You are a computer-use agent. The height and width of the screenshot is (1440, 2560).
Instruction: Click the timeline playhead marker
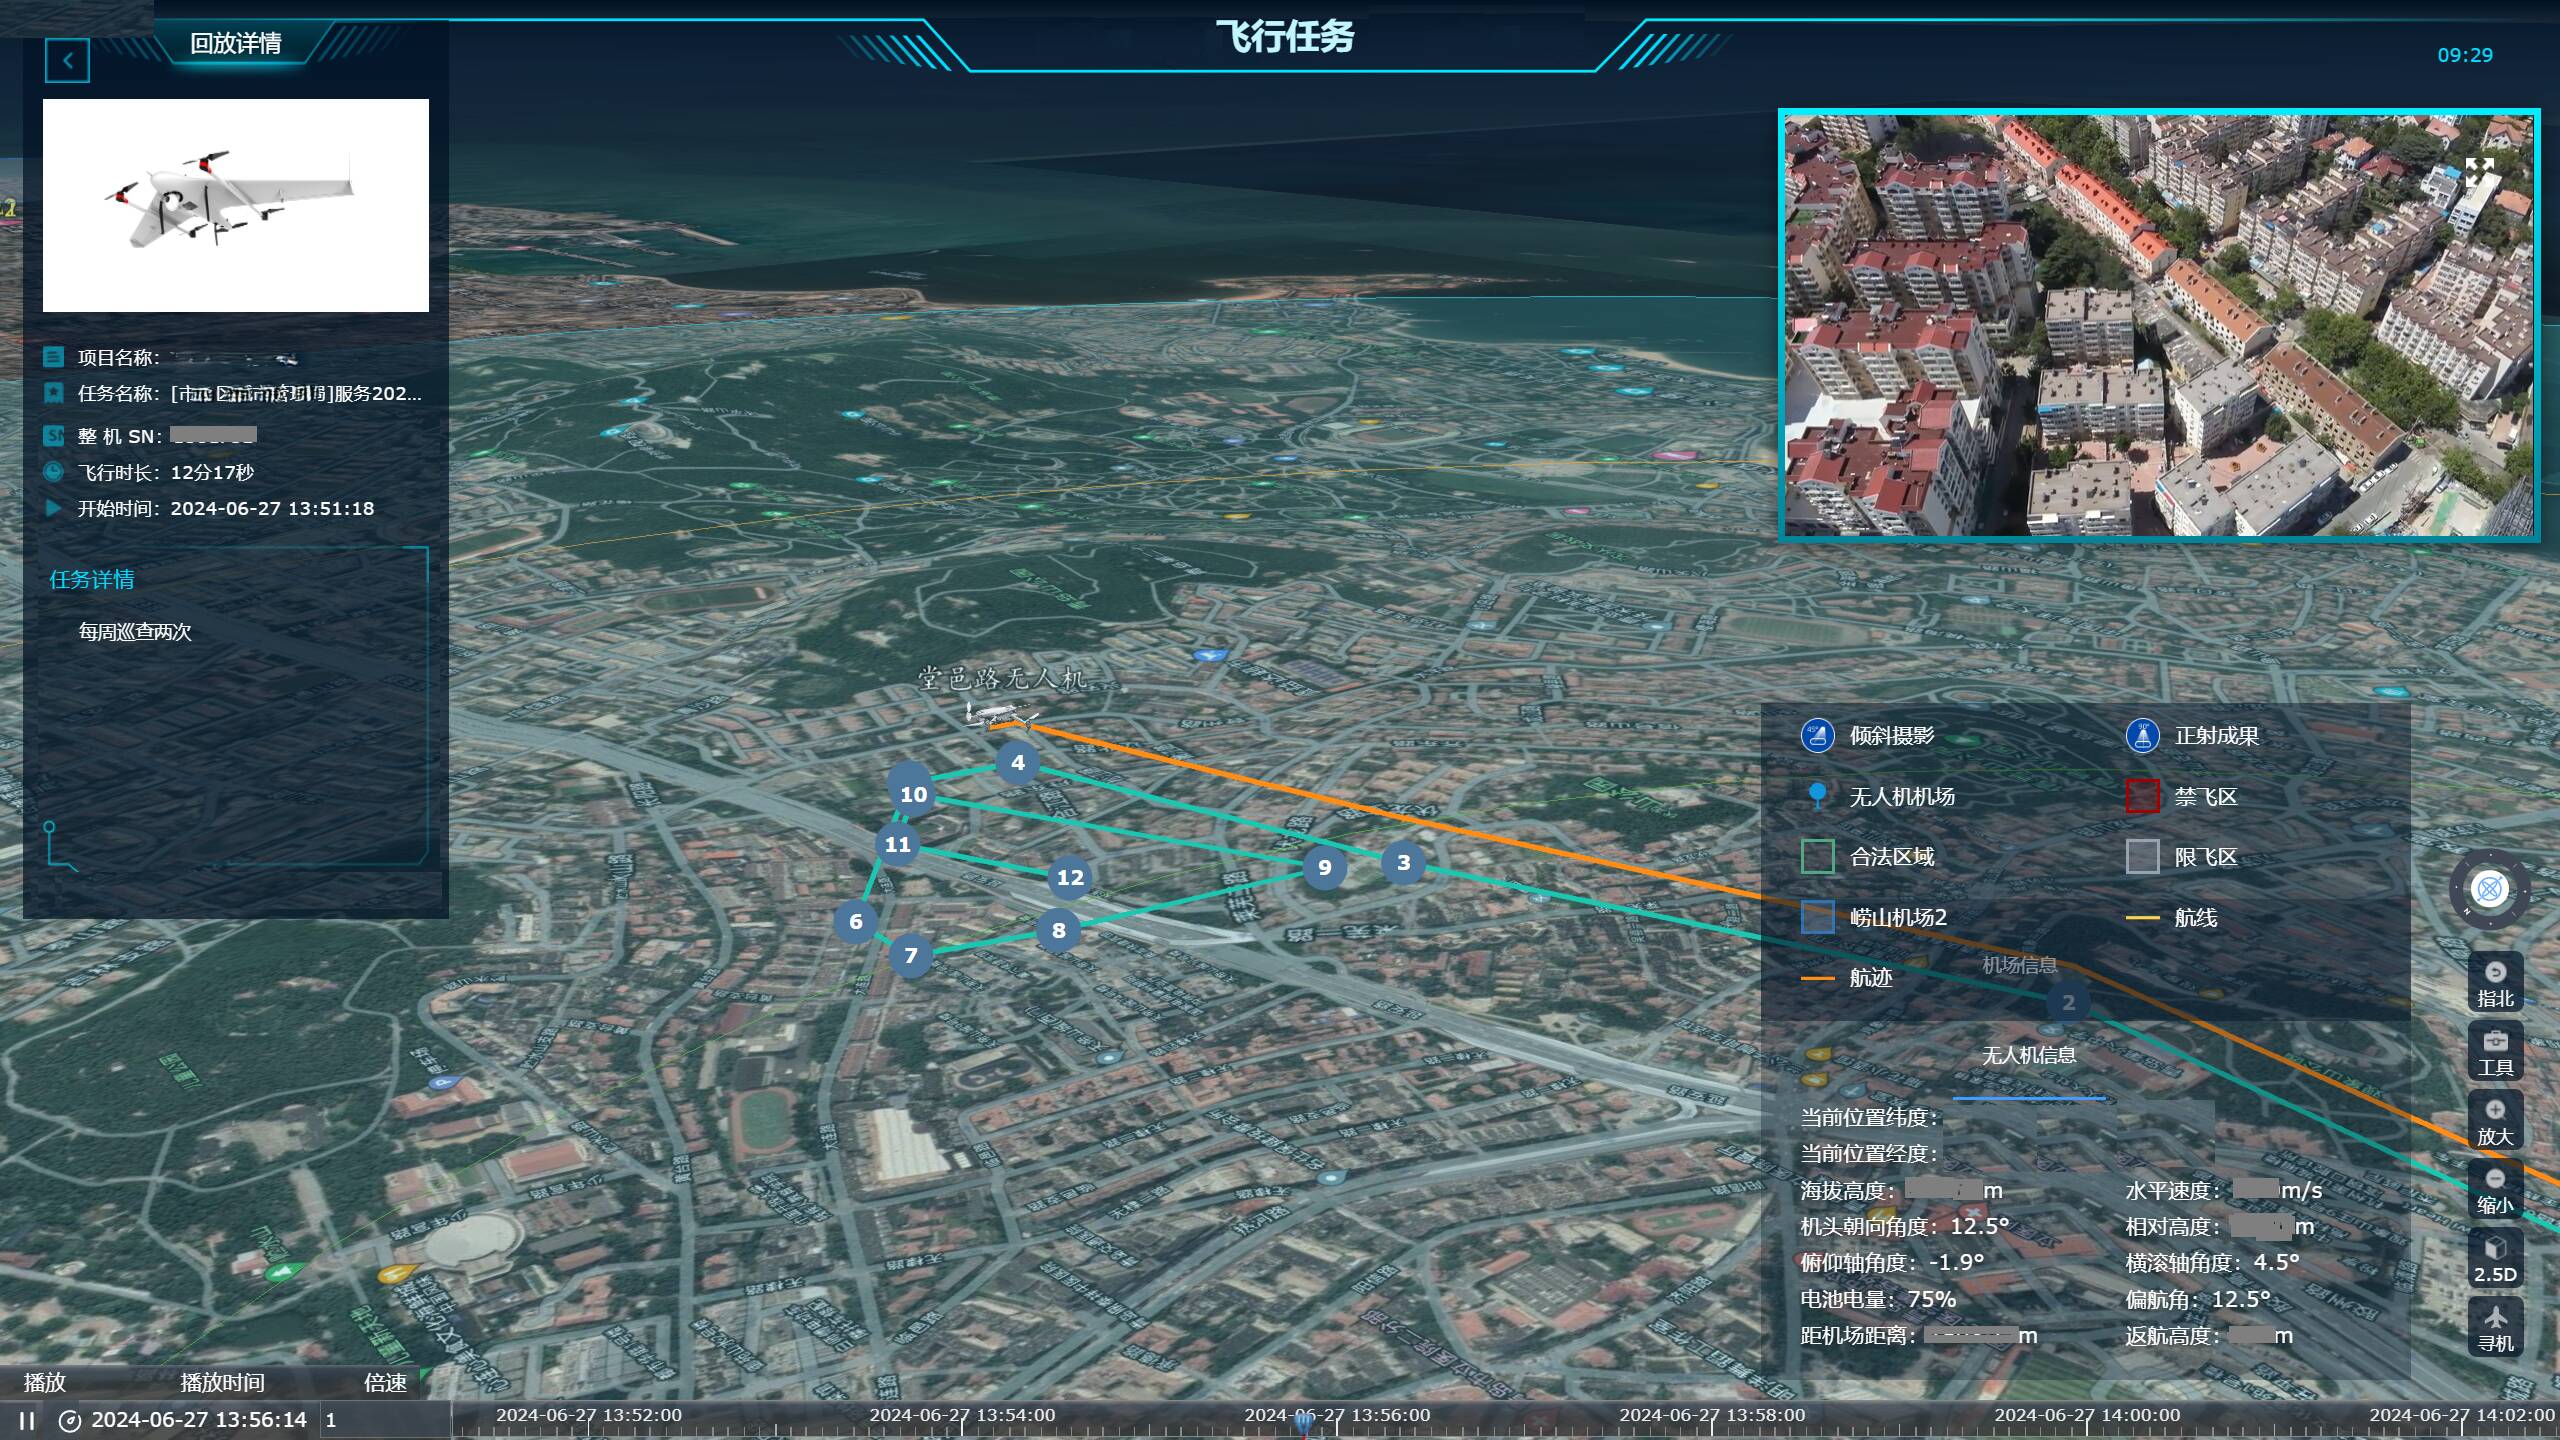click(1303, 1423)
